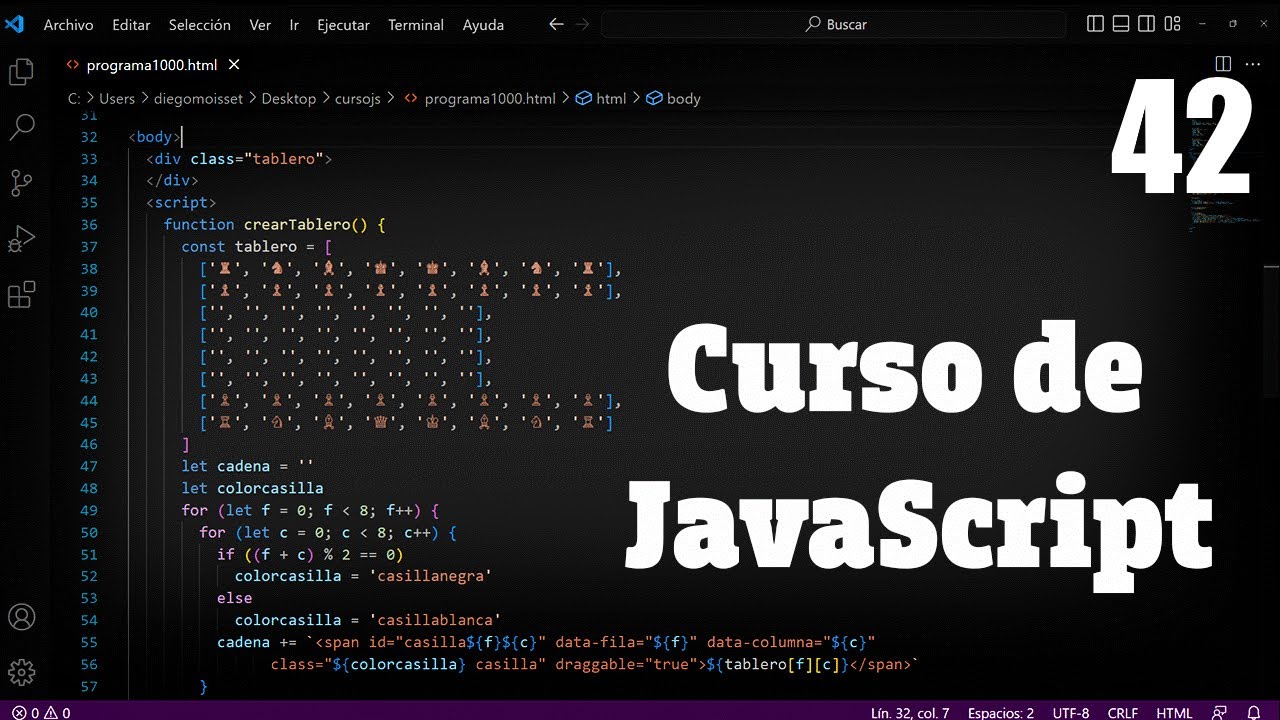Screen dimensions: 1280x720
Task: Click 'let colorcasilla' code line
Action: coord(252,488)
